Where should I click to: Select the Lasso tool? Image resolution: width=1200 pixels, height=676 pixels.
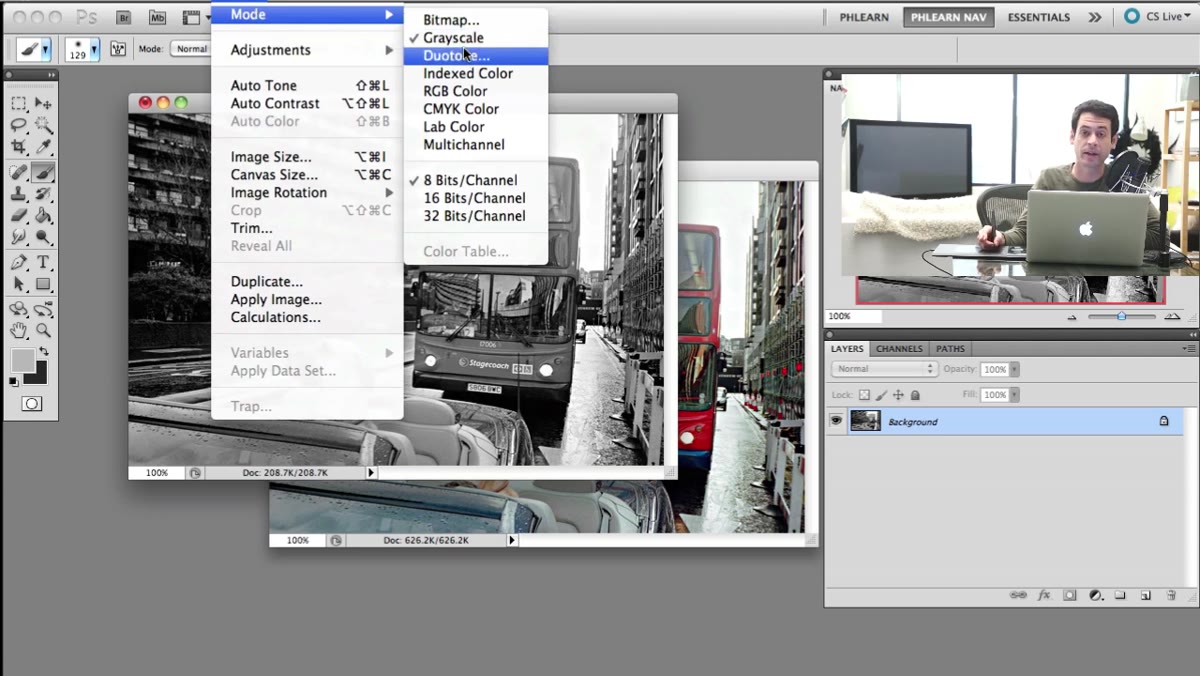pyautogui.click(x=18, y=125)
